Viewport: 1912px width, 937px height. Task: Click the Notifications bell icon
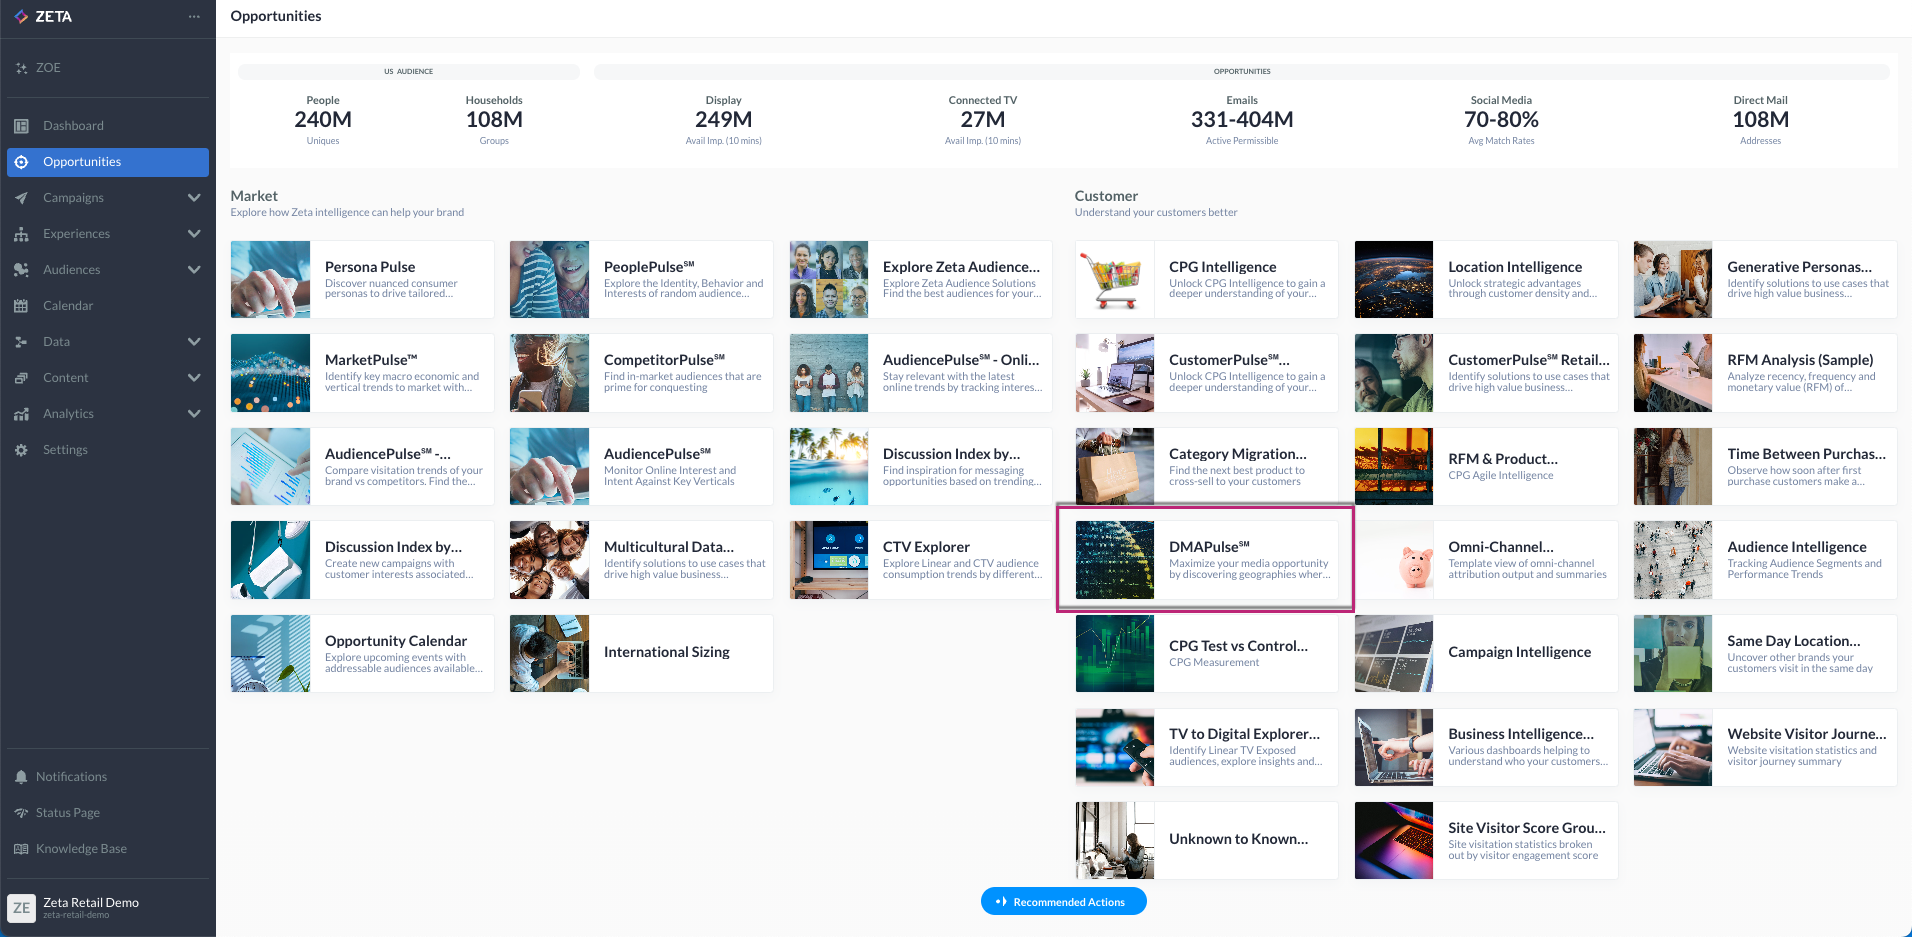[22, 777]
